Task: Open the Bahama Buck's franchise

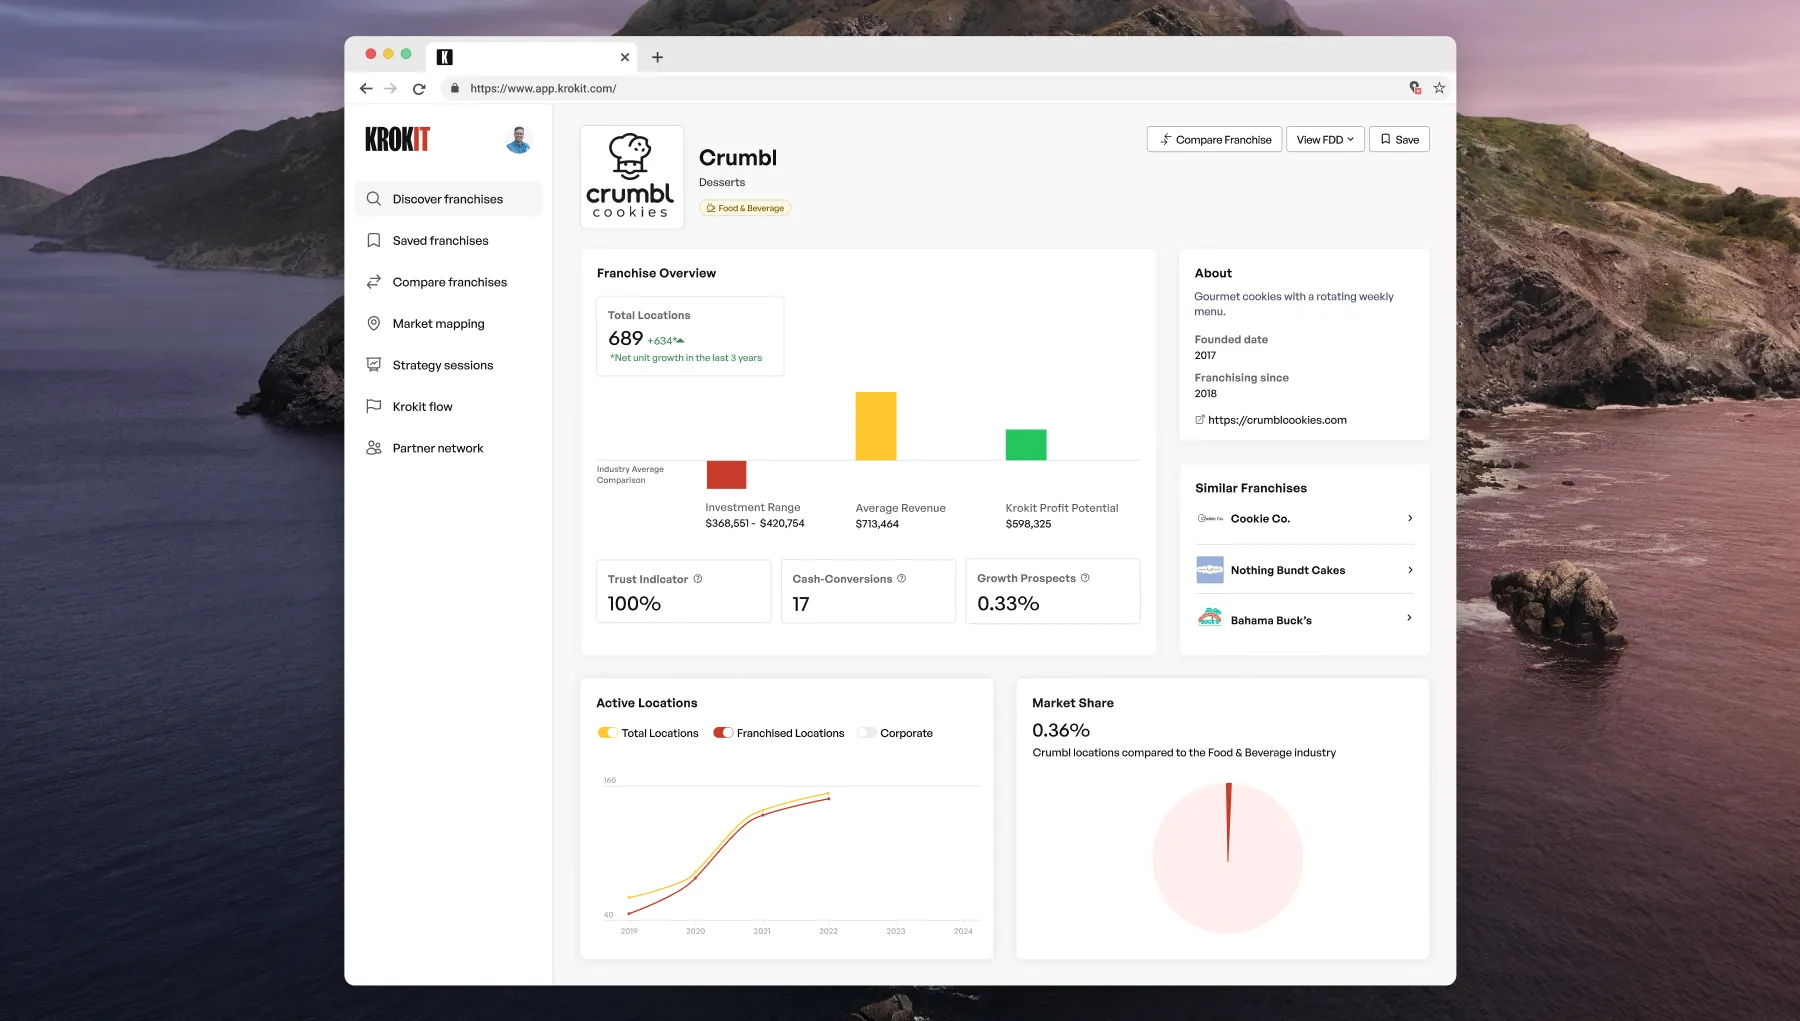Action: (1304, 619)
